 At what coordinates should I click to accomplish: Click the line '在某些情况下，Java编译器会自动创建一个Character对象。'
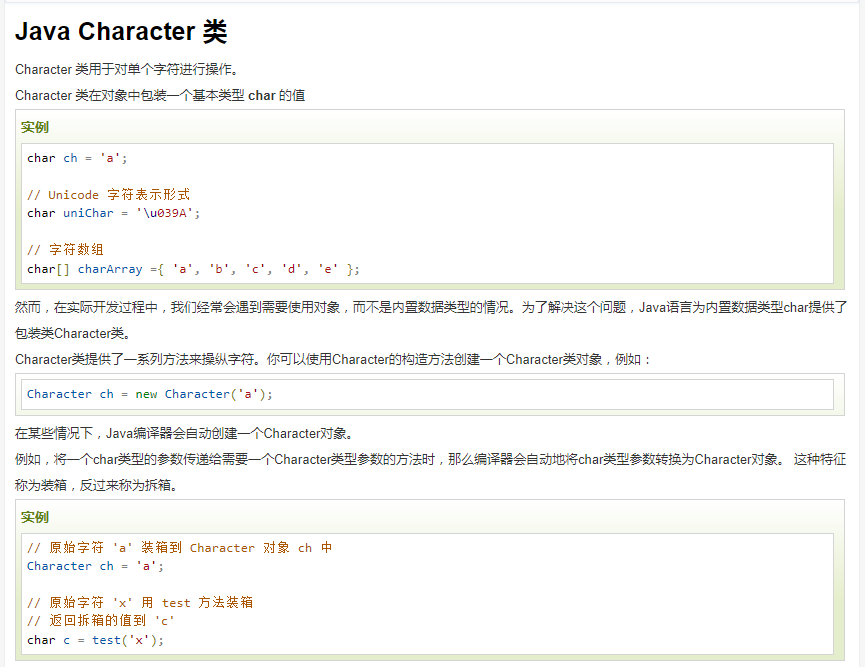[x=184, y=434]
